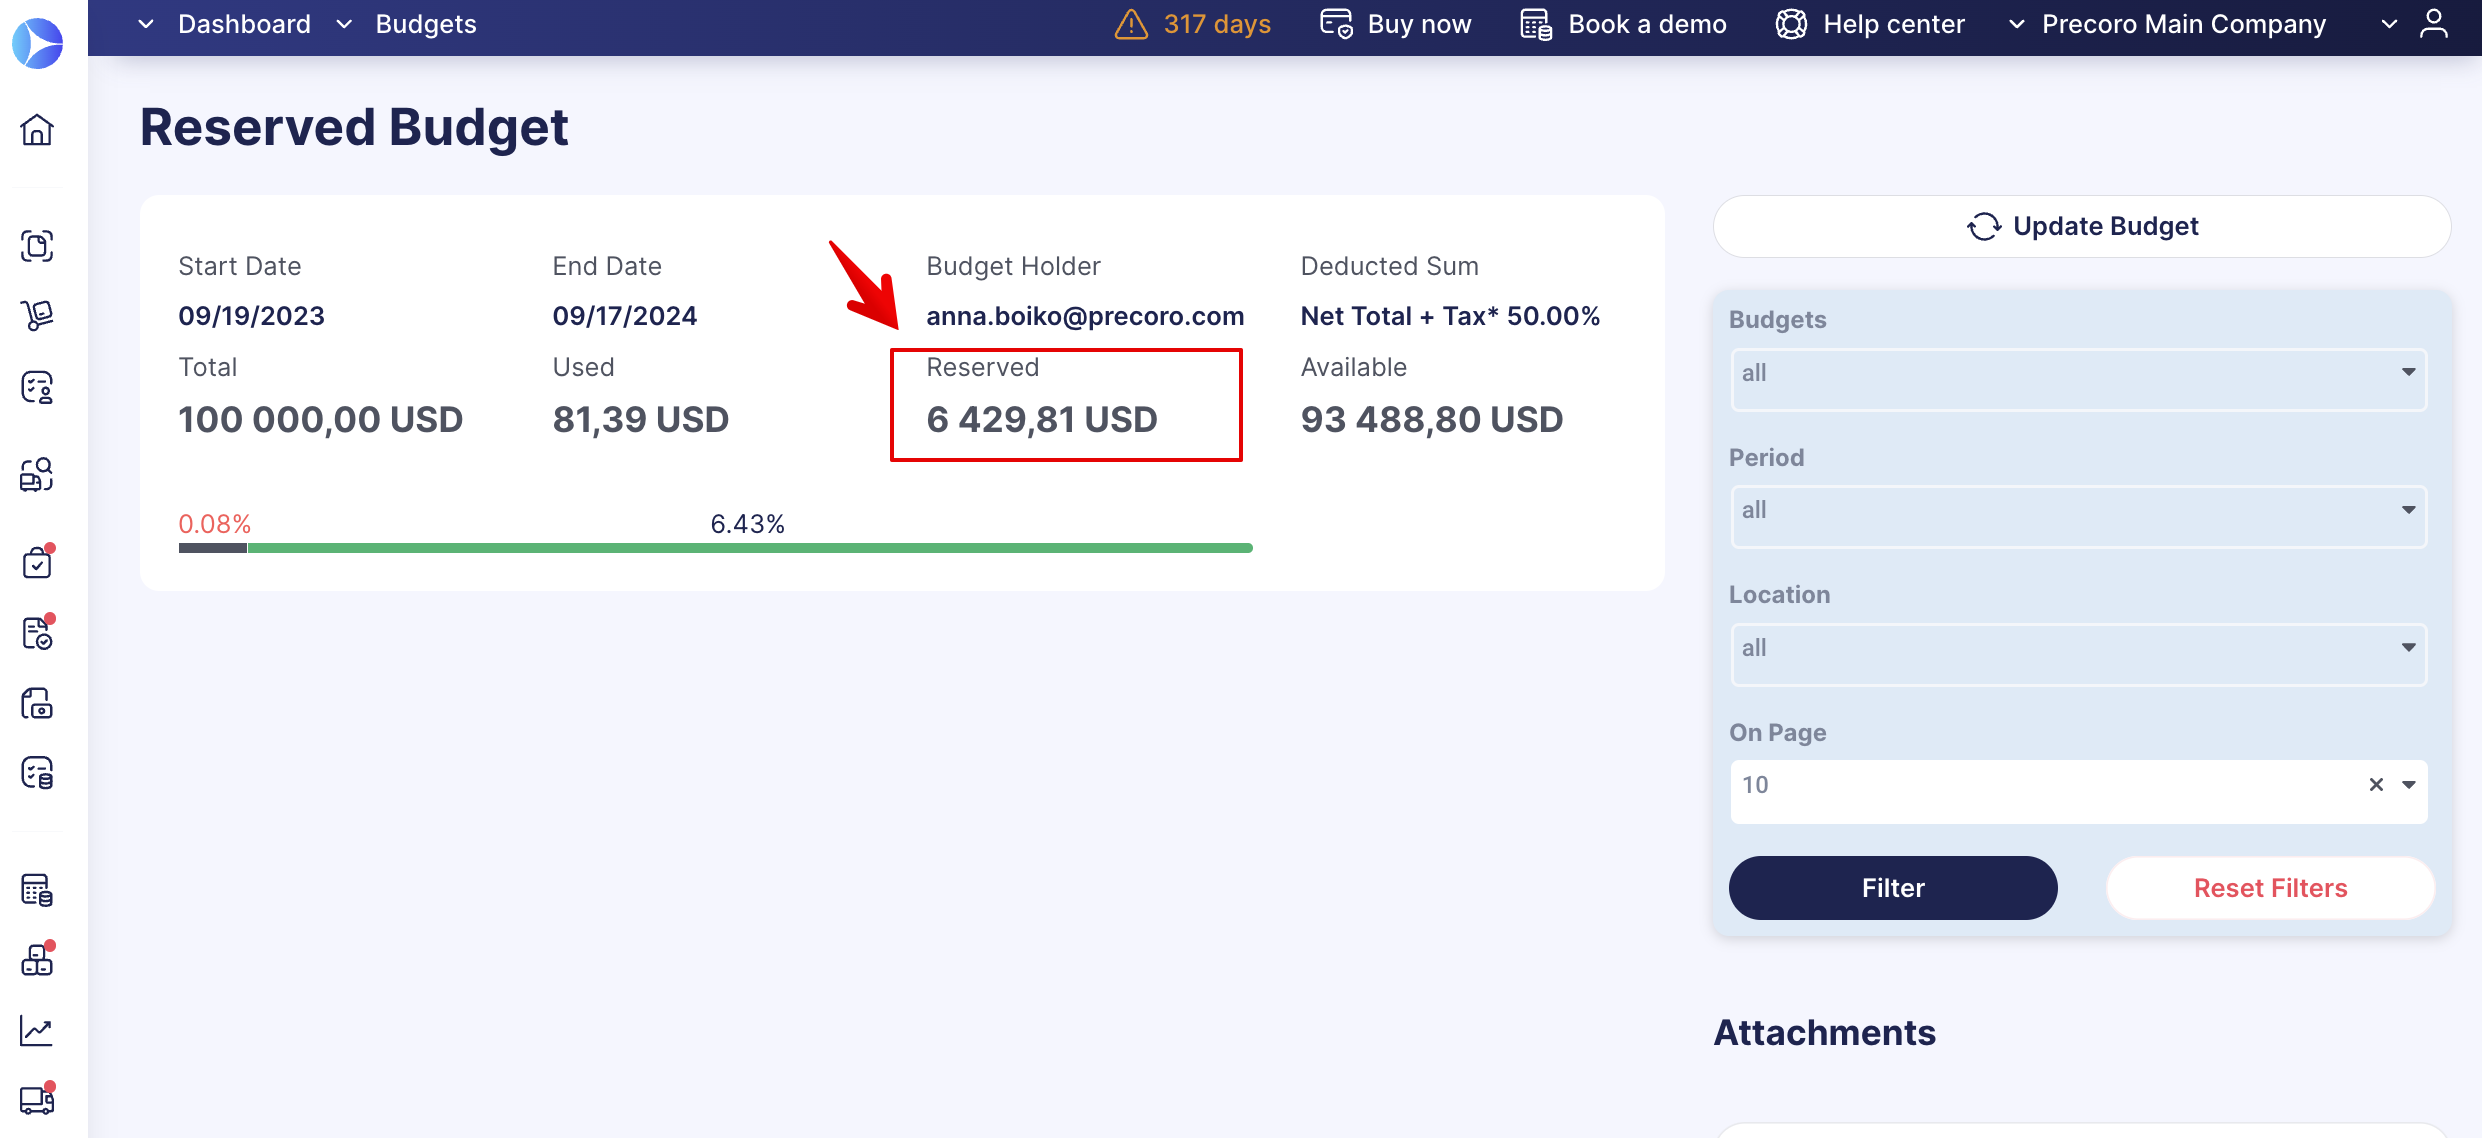Open the Dashboard menu in top bar
2482x1138 pixels.
[244, 23]
